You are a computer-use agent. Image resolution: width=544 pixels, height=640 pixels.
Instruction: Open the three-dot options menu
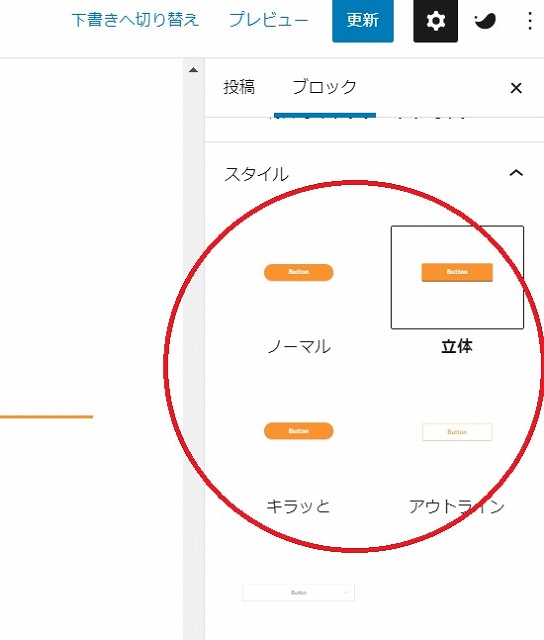click(530, 21)
